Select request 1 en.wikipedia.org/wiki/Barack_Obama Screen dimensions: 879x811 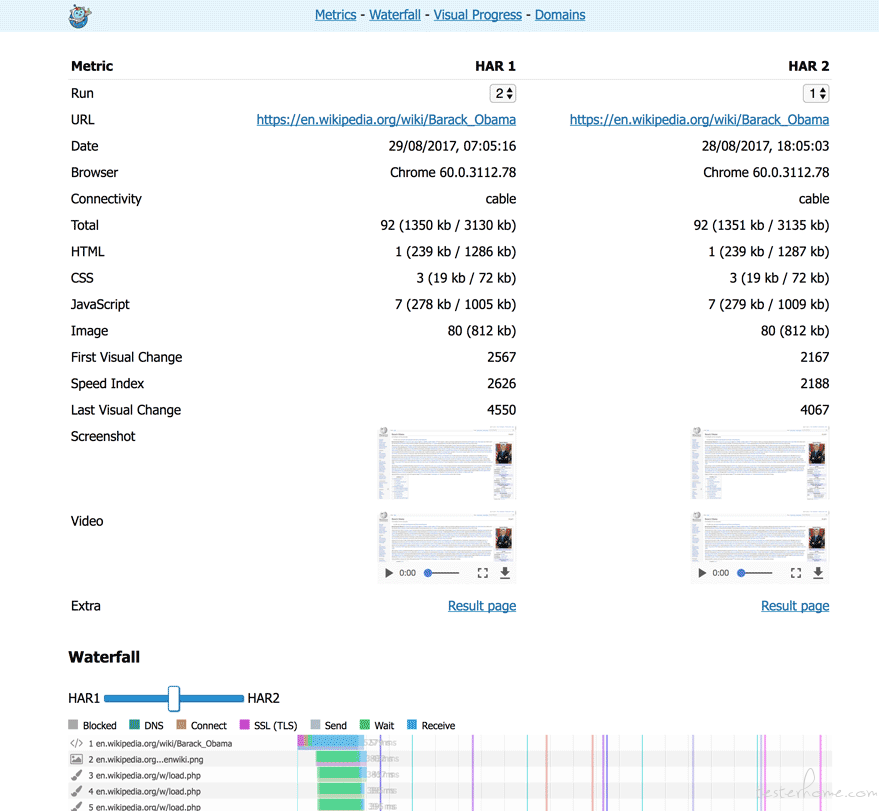160,744
